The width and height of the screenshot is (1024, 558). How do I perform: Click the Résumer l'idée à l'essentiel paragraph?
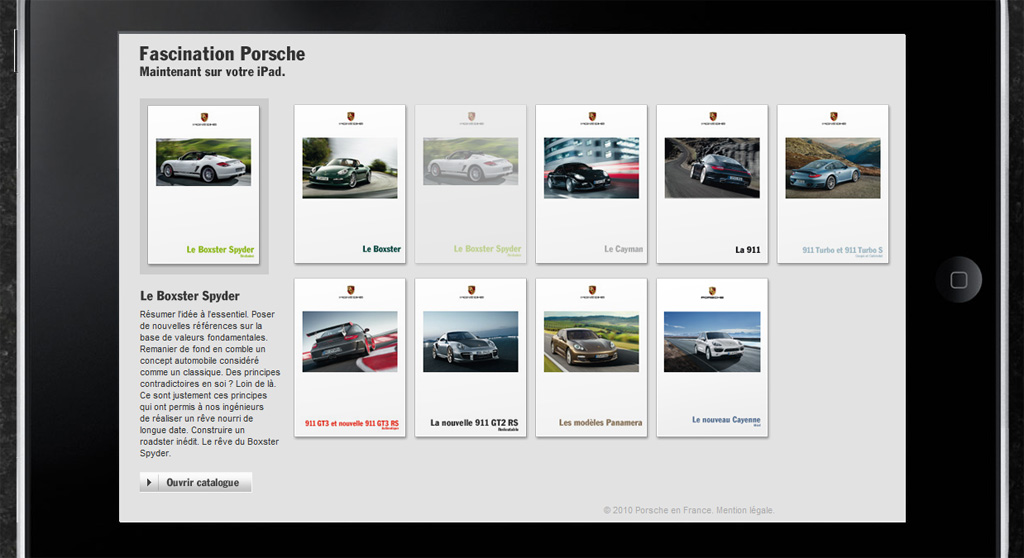210,384
